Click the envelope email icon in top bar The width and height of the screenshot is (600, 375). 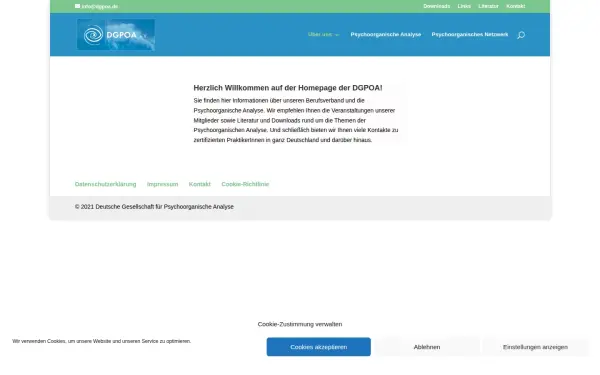pos(77,6)
